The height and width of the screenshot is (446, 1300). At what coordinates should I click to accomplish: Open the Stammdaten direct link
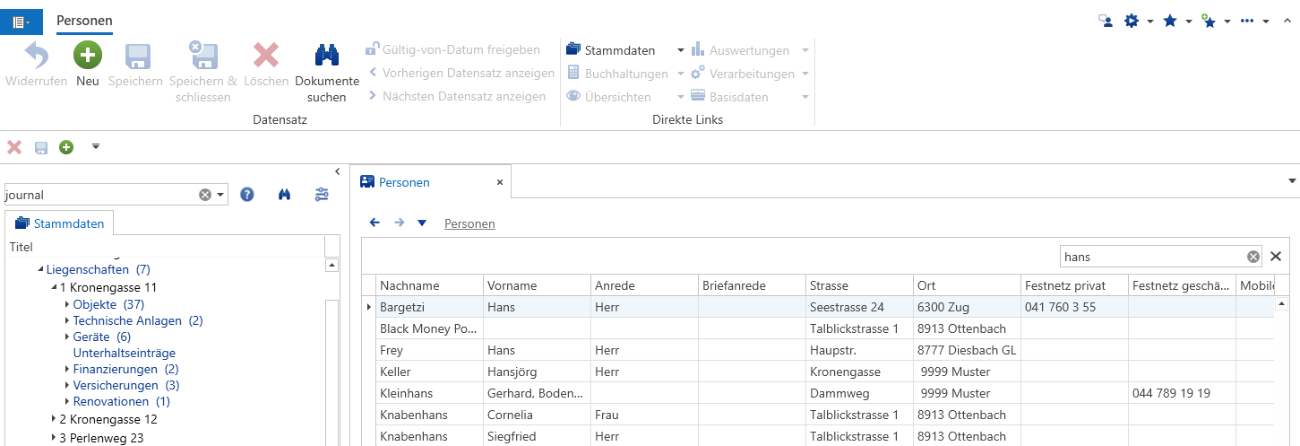coord(611,50)
